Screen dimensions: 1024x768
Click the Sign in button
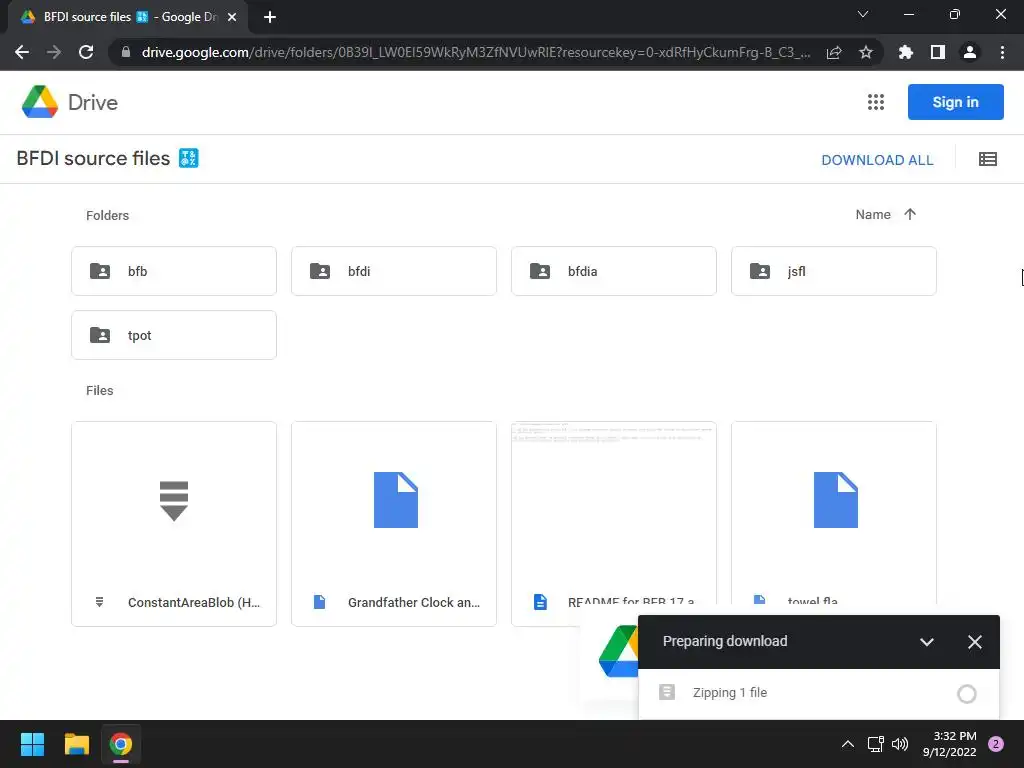click(955, 102)
